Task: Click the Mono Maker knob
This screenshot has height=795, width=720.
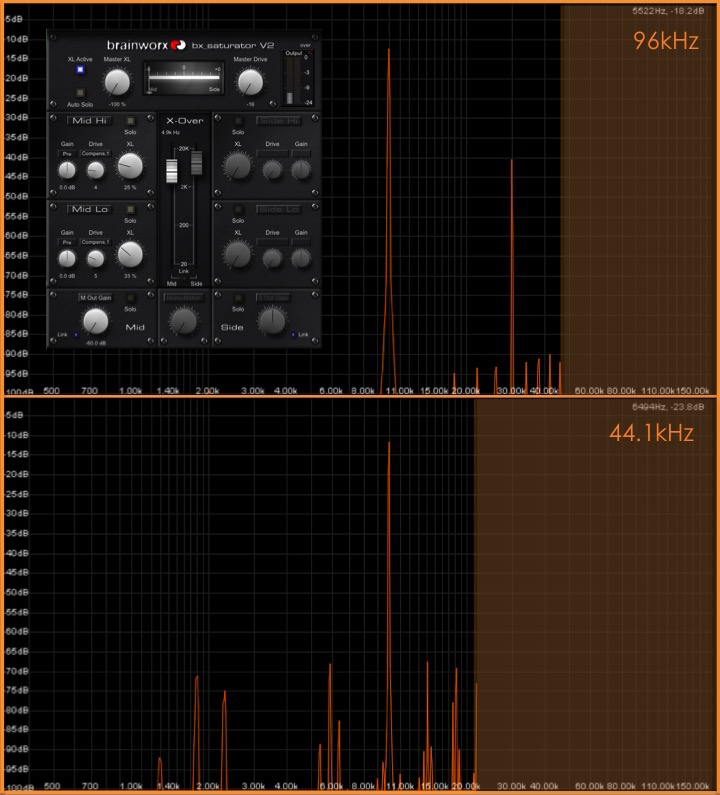Action: click(x=184, y=321)
